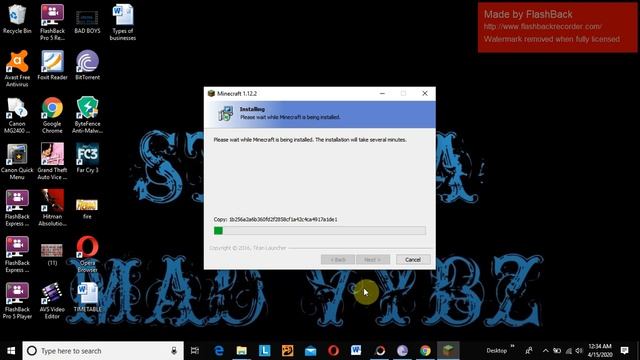
Task: Select AVS Video Editor desktop icon
Action: [x=52, y=301]
